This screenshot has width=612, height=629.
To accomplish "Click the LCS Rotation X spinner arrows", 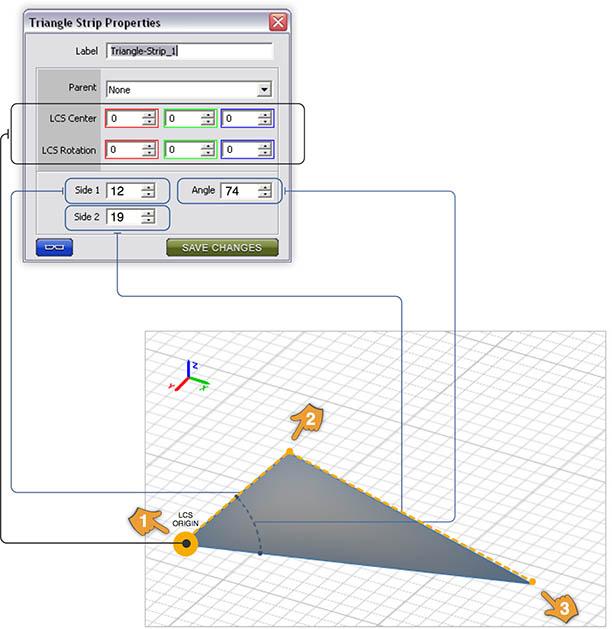I will coord(149,150).
